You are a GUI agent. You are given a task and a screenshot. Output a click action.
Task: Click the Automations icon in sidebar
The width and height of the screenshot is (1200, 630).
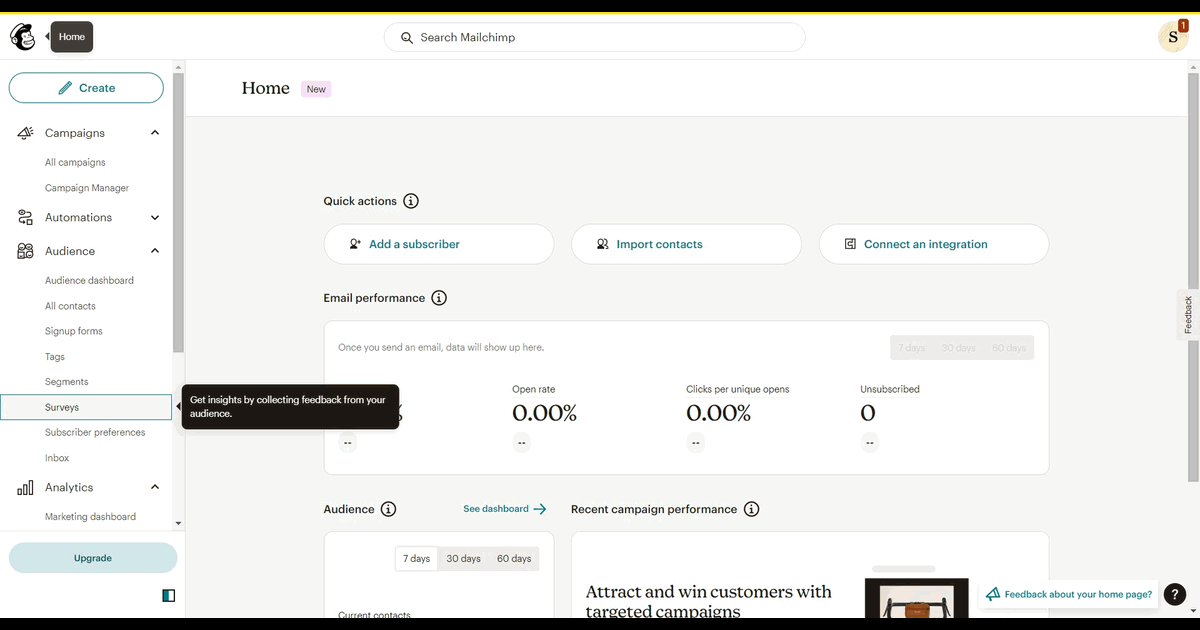(x=25, y=218)
